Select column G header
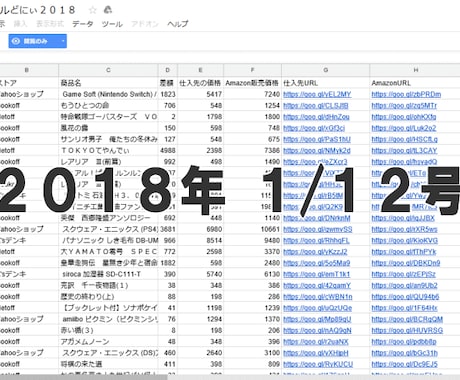Screen dimensions: 460x380 click(x=326, y=70)
